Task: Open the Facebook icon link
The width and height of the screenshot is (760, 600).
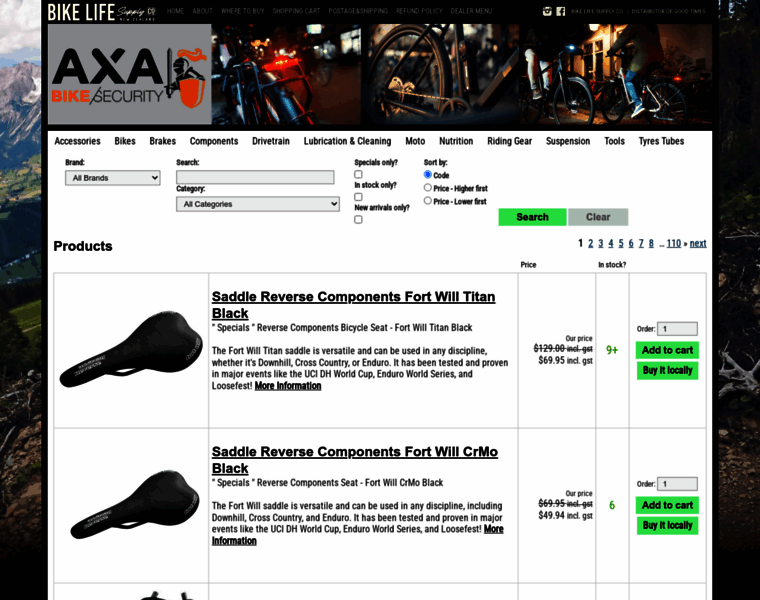Action: point(561,11)
